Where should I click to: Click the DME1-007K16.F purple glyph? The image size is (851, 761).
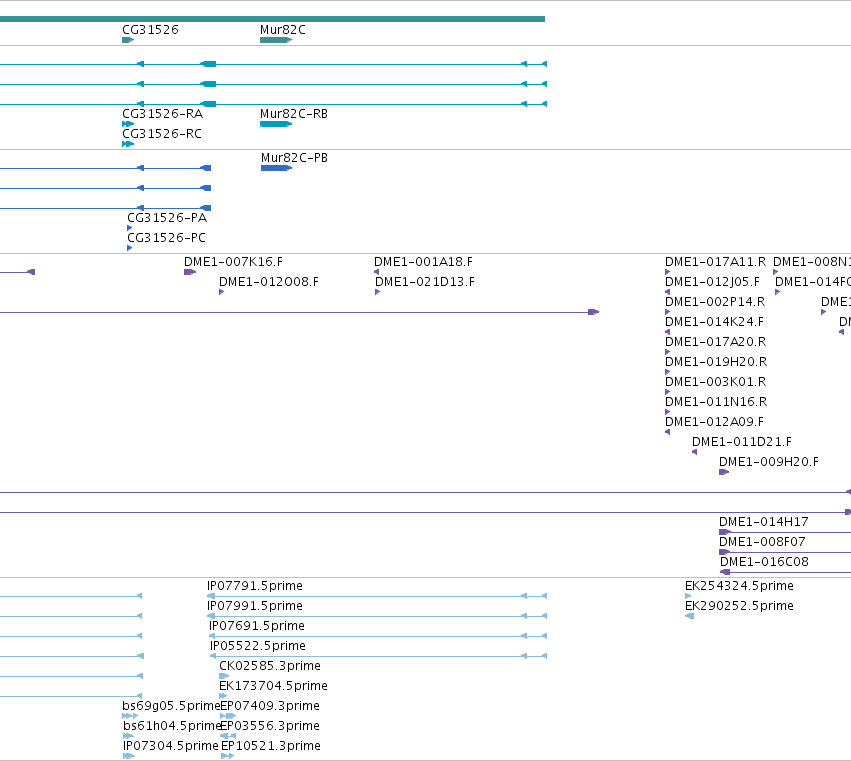[x=190, y=272]
